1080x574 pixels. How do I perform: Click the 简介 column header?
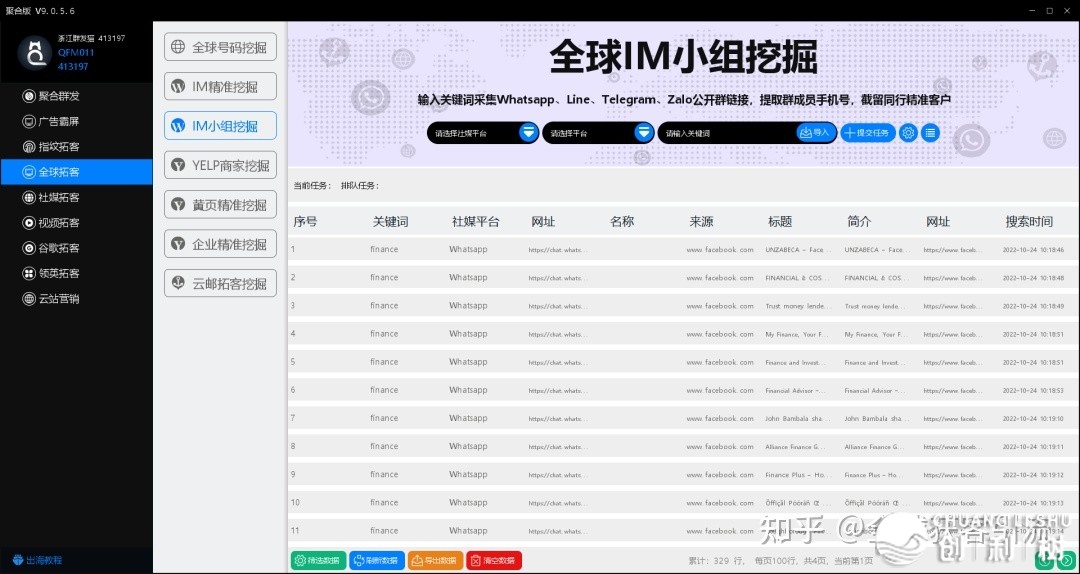[x=859, y=222]
